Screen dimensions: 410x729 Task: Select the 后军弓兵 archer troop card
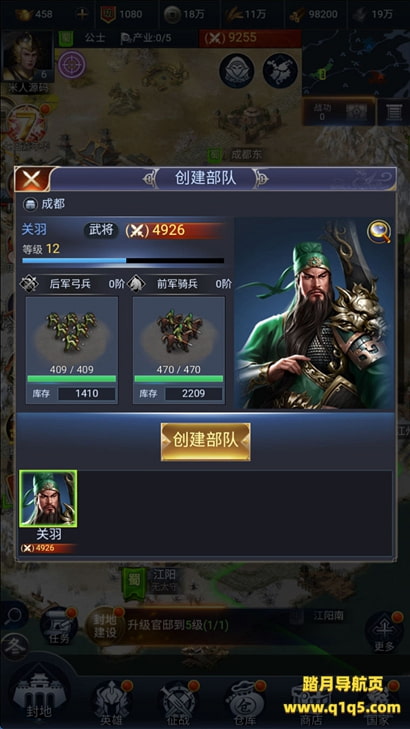click(x=72, y=350)
